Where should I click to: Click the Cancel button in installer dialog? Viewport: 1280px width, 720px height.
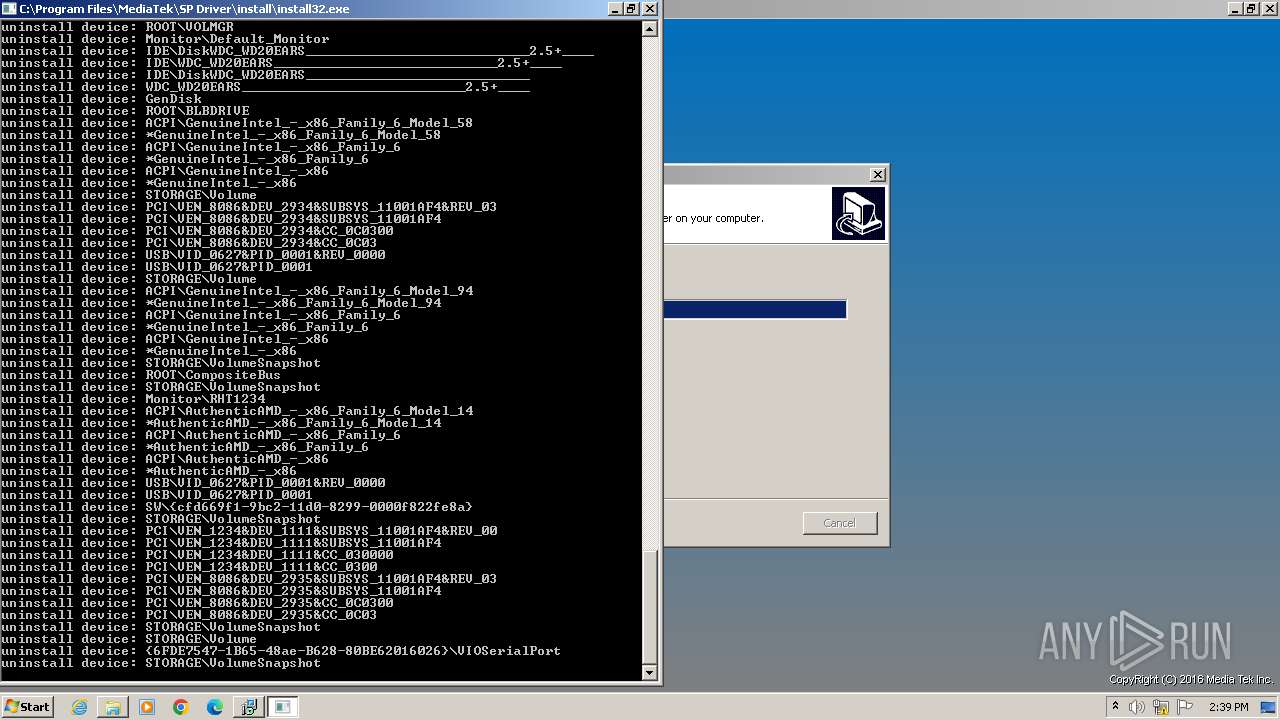(x=840, y=523)
